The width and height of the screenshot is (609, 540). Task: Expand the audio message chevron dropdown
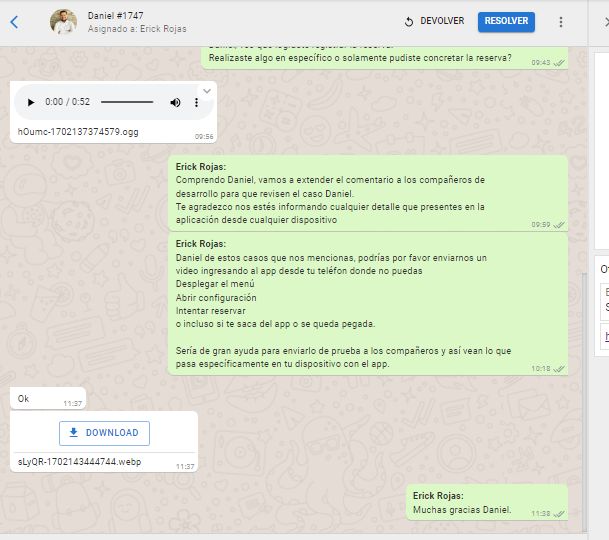pos(206,90)
